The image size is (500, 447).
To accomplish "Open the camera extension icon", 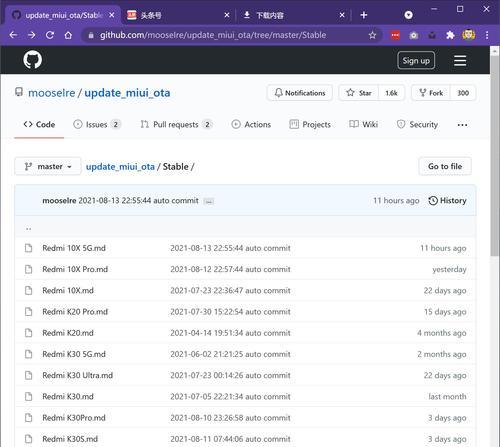I will (414, 35).
